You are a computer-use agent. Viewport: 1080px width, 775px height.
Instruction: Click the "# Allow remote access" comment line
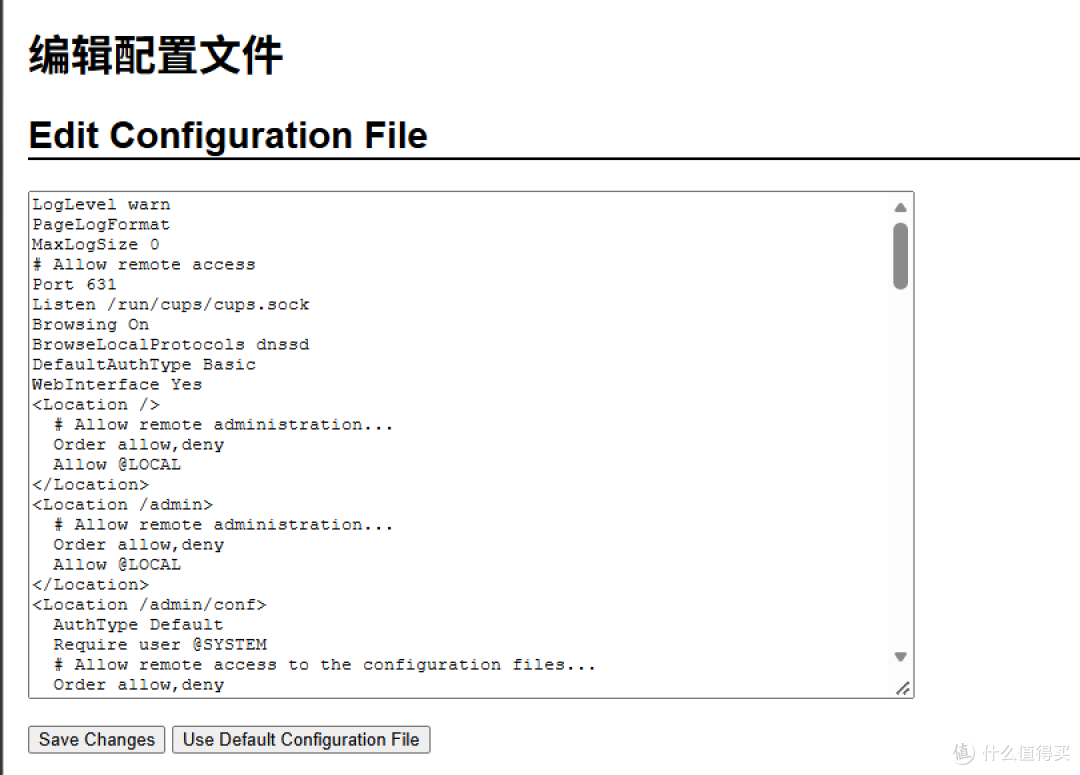(144, 265)
